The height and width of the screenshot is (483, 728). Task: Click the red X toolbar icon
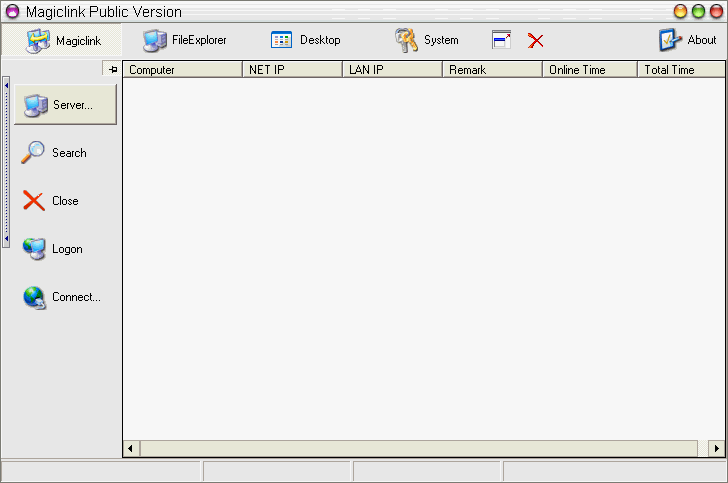coord(536,40)
